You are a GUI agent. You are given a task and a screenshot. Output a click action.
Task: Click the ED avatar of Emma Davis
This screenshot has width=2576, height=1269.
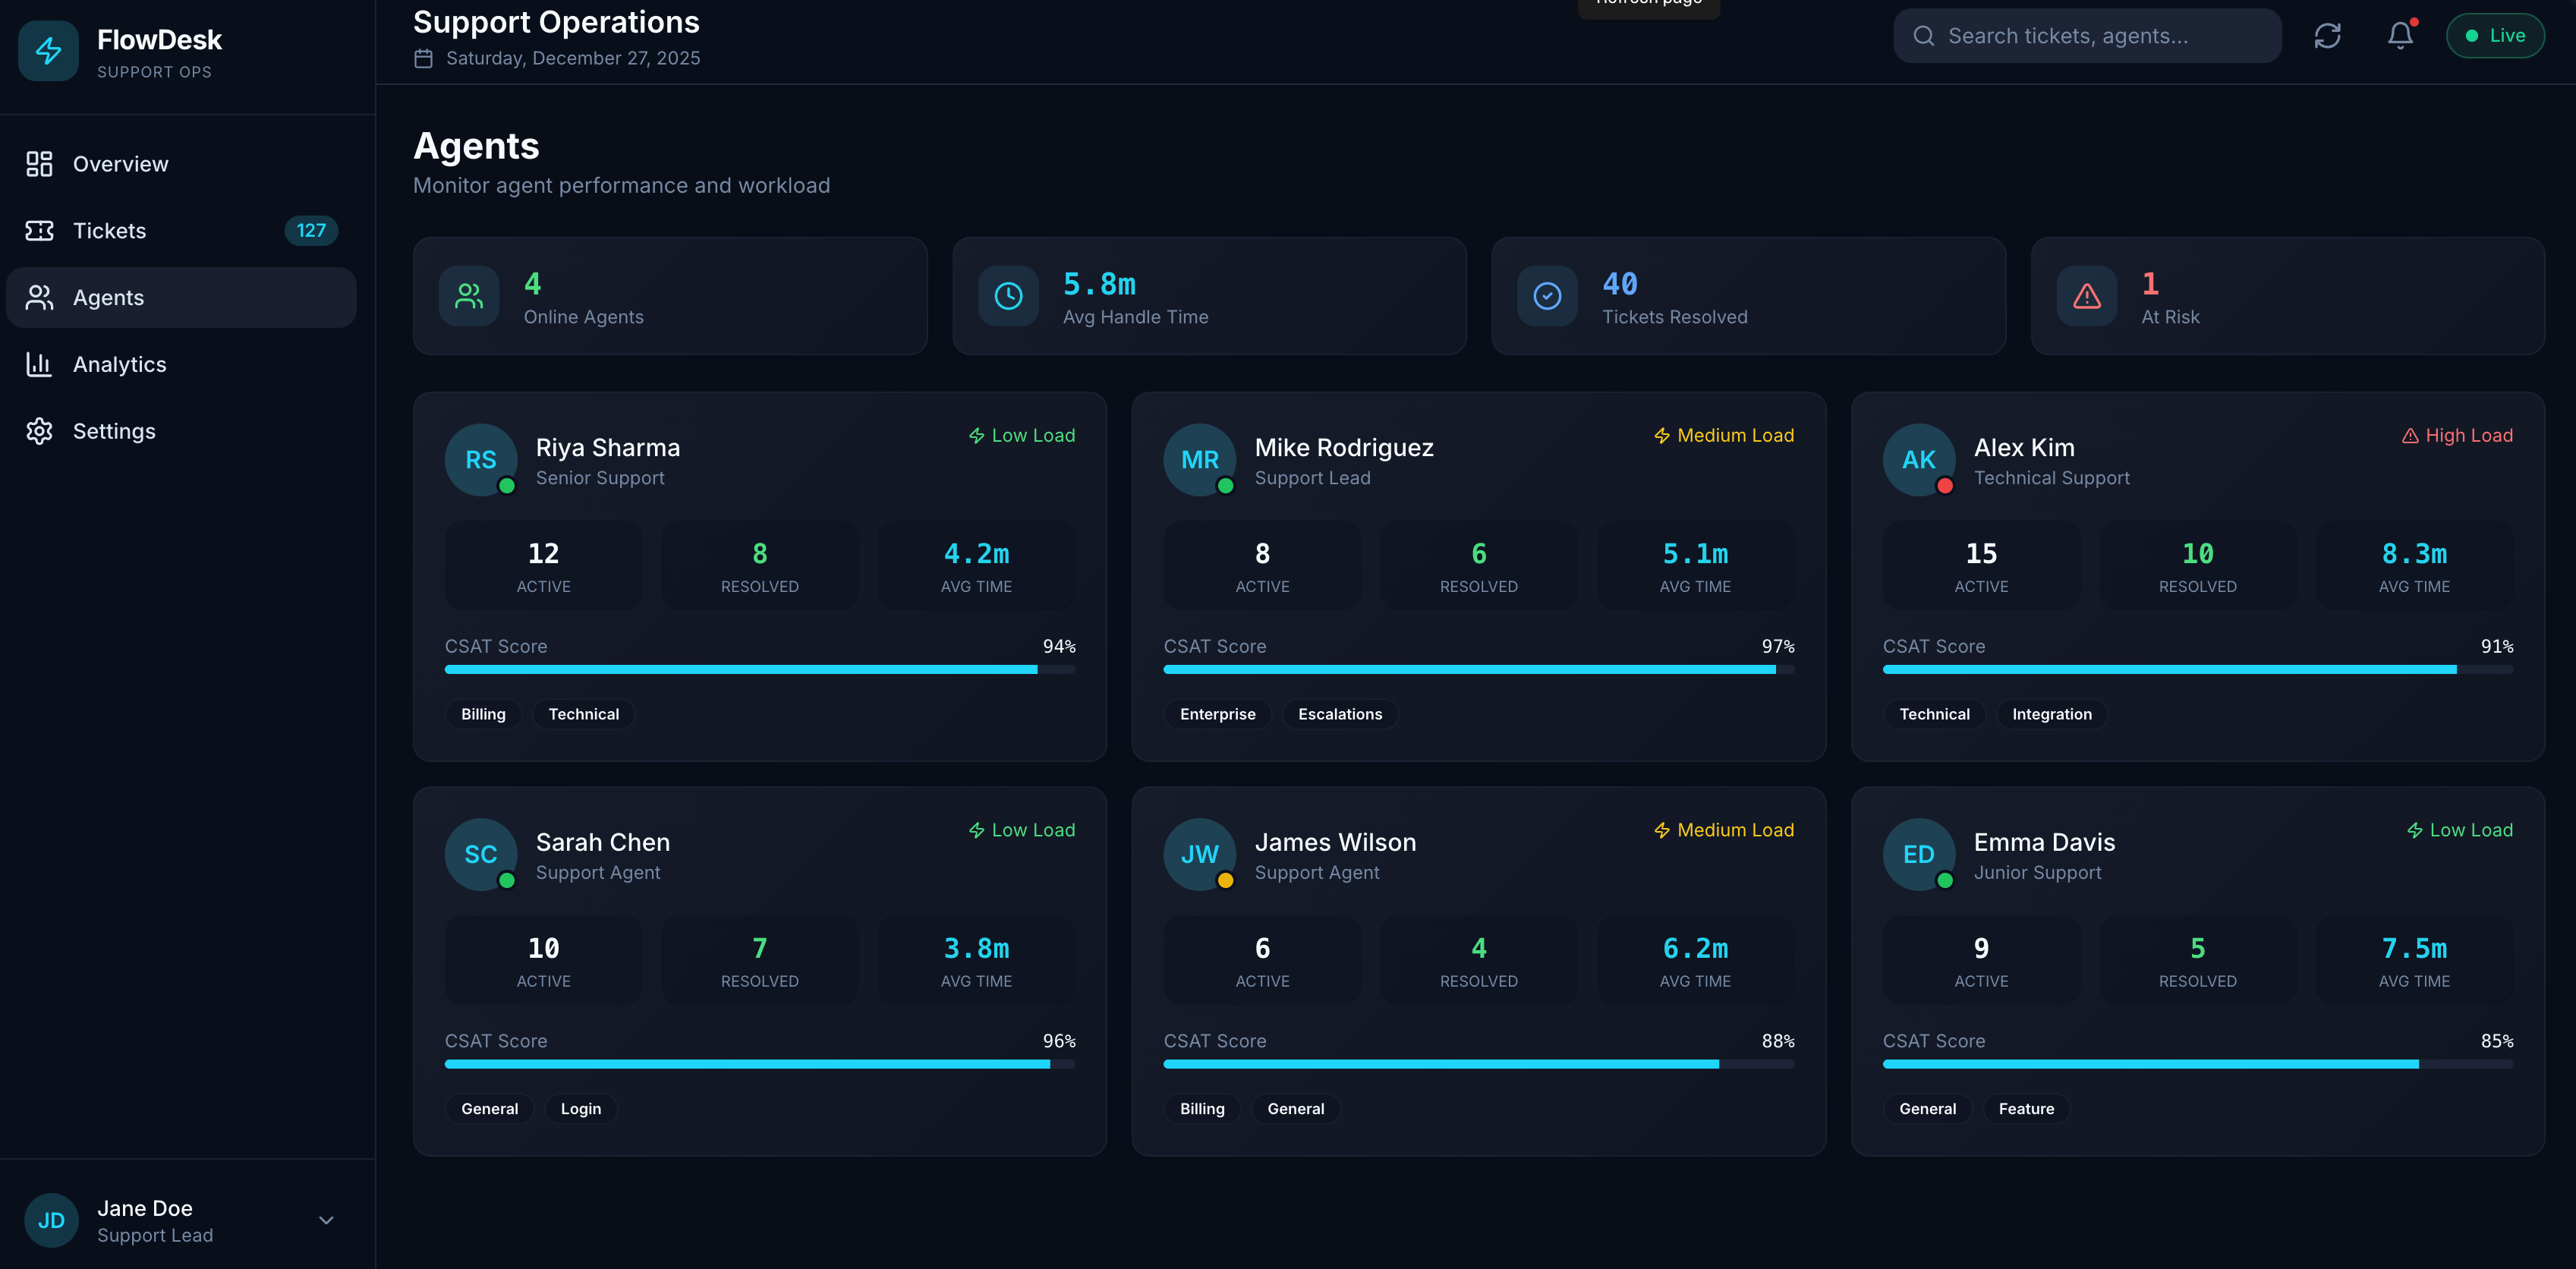(1919, 855)
